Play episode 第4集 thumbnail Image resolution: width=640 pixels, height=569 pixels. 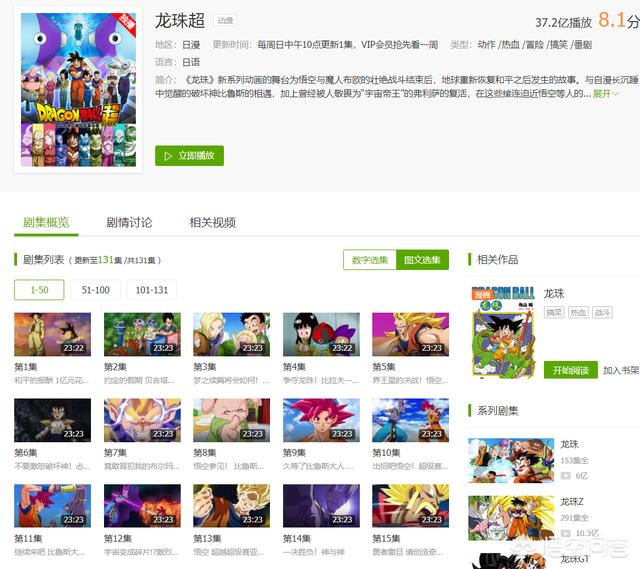[321, 334]
